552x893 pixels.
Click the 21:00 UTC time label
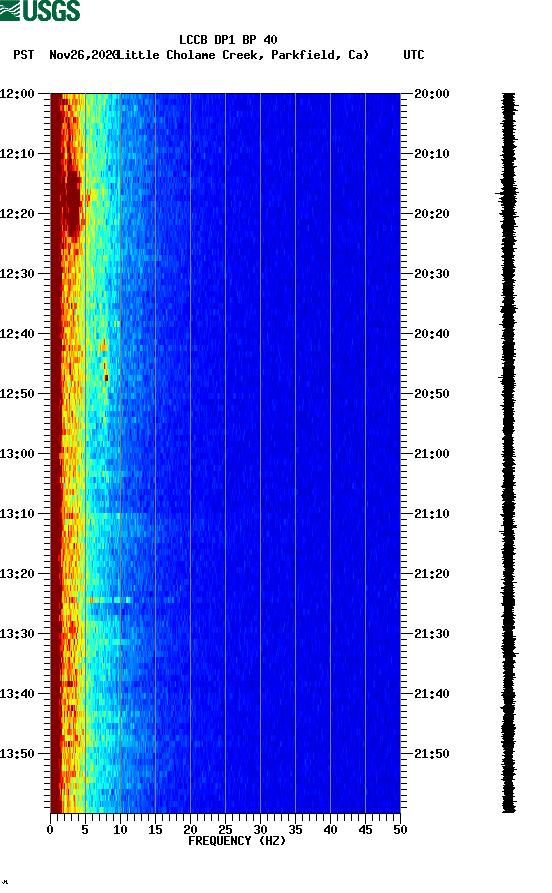click(x=432, y=454)
